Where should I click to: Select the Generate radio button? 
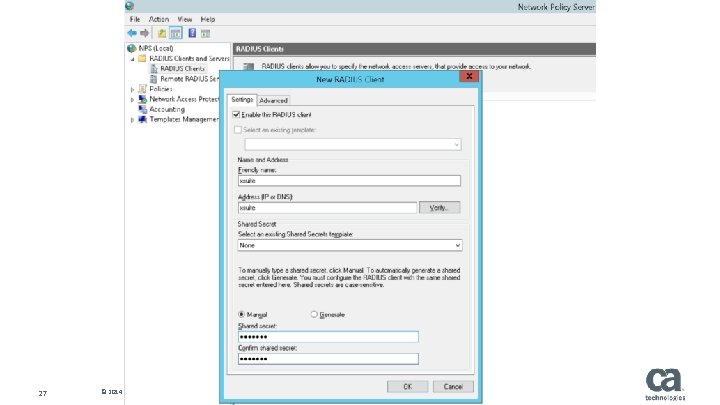314,315
